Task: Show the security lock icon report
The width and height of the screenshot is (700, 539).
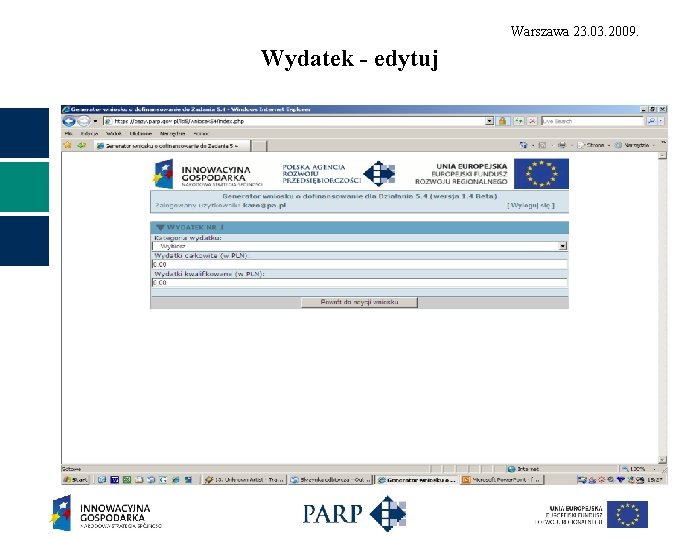Action: (502, 121)
